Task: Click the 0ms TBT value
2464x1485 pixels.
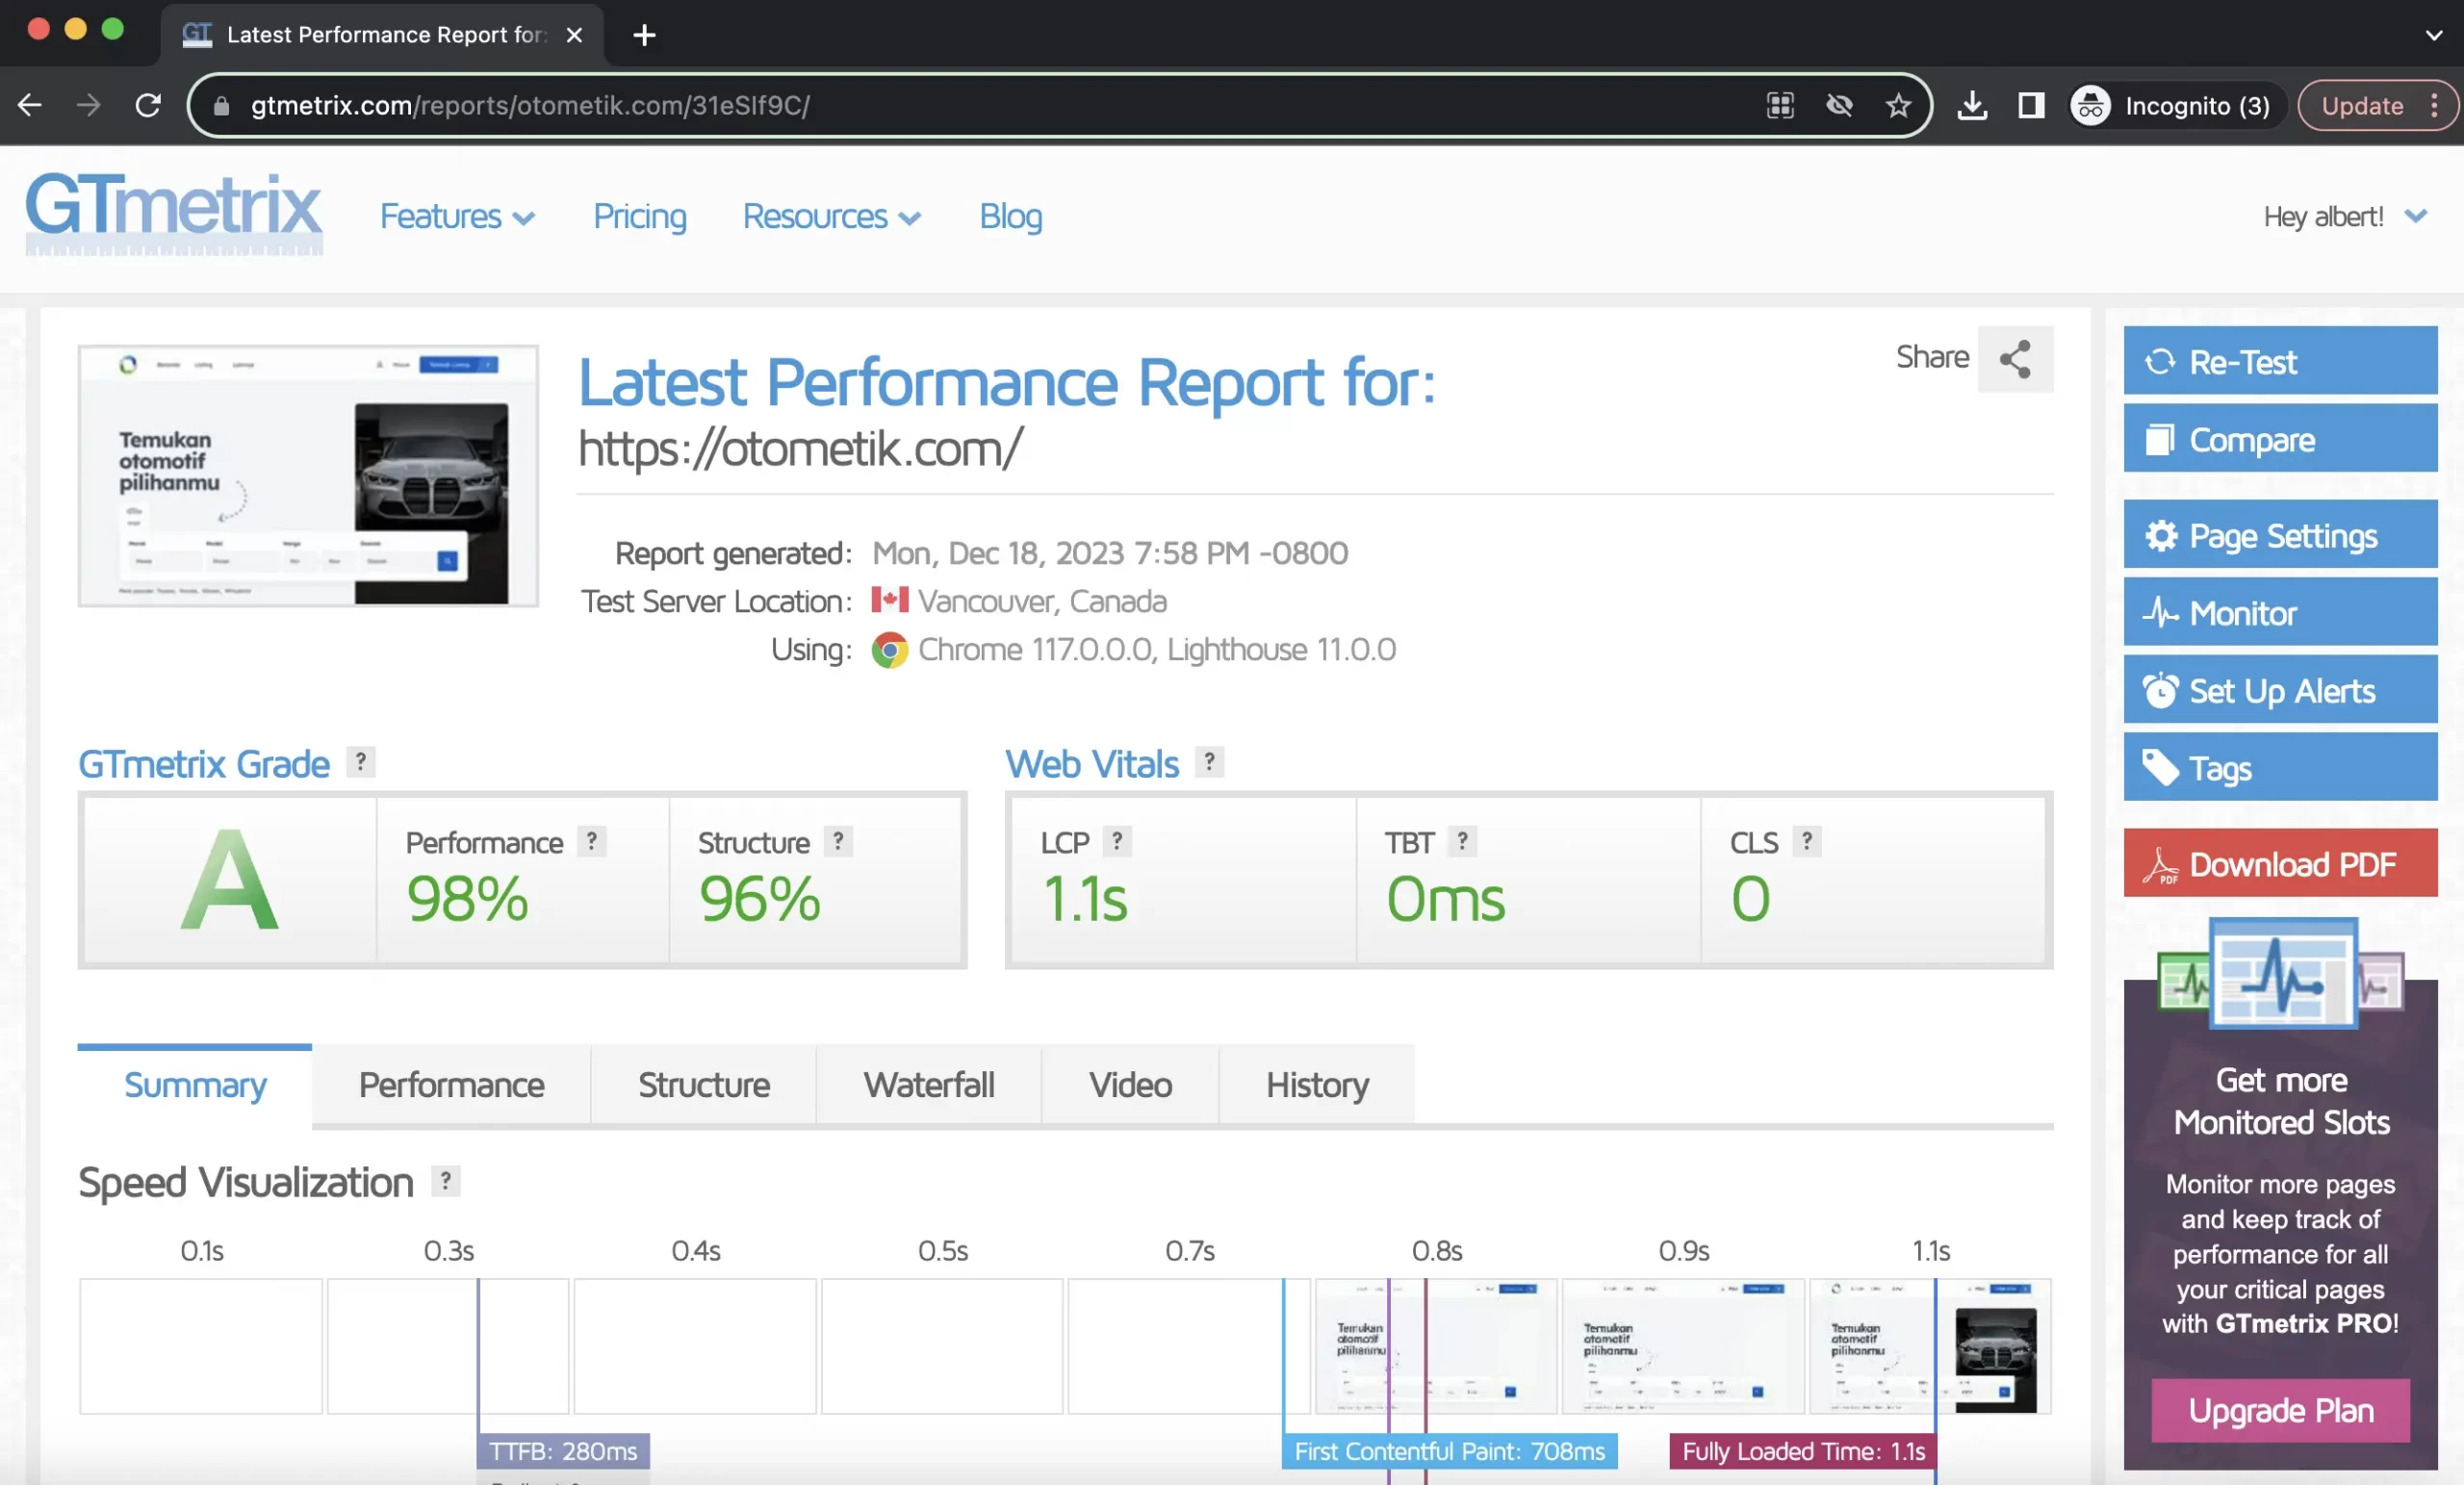Action: tap(1445, 899)
